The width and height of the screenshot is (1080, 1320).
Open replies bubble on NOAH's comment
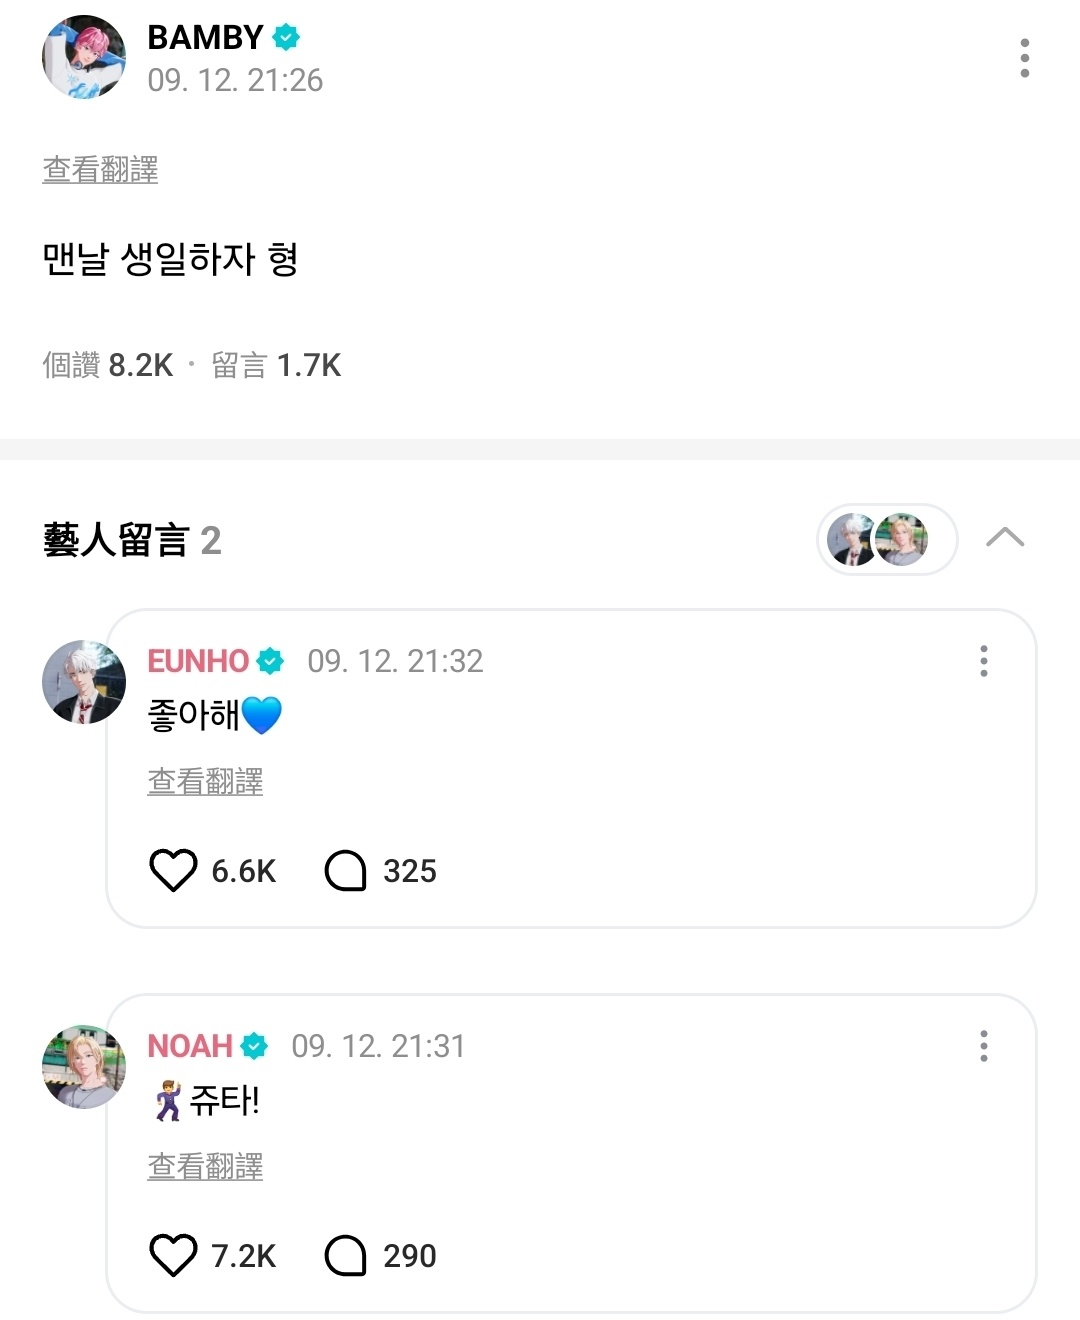point(346,1255)
